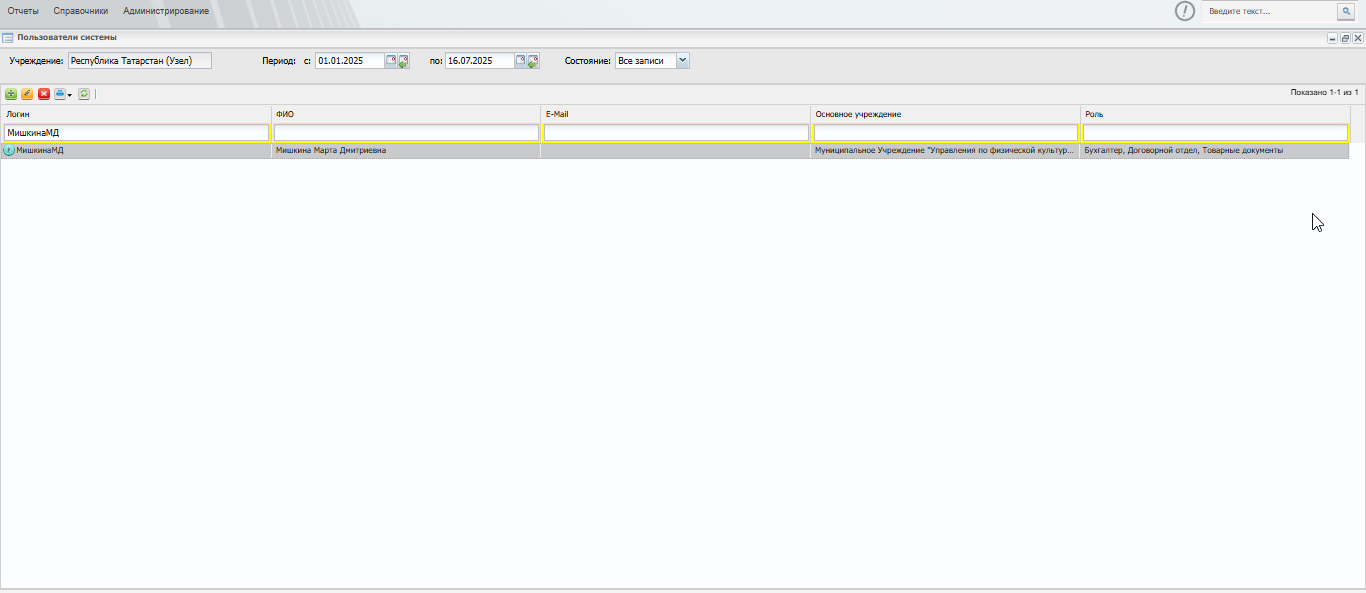Open the Отчеты menu

[x=23, y=11]
